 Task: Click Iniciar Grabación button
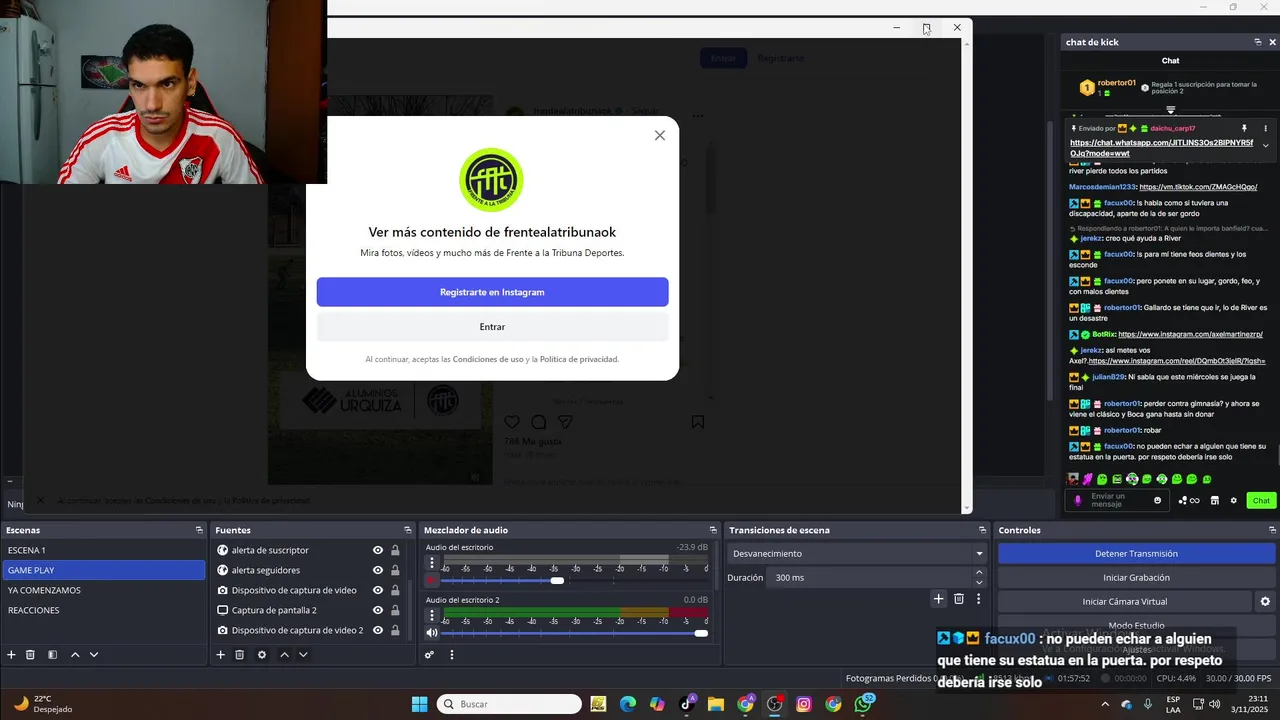(x=1136, y=577)
